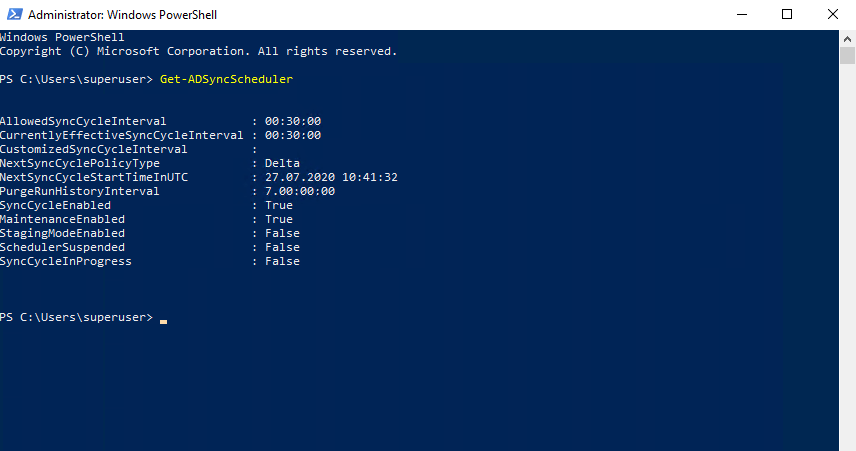Click the SyncCycleInProgress False value
Image resolution: width=856 pixels, height=451 pixels.
click(x=282, y=261)
